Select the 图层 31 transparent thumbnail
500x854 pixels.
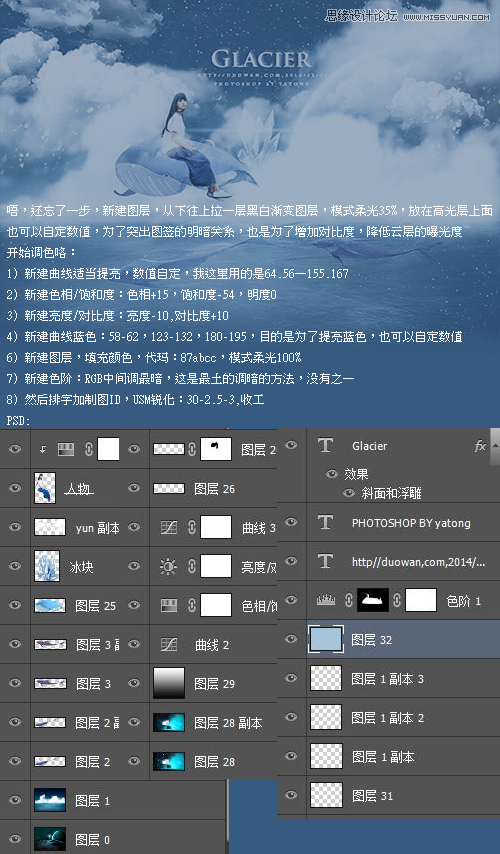[326, 795]
